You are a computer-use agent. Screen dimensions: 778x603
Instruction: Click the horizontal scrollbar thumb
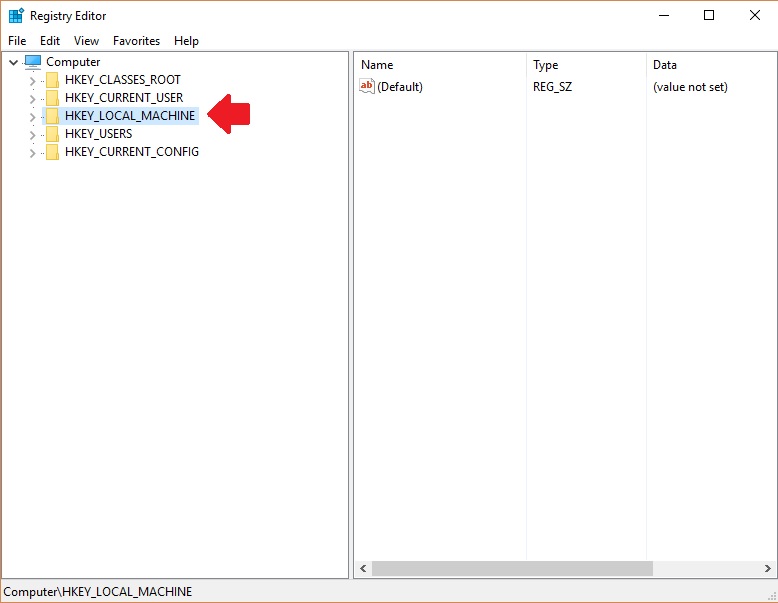coord(512,569)
